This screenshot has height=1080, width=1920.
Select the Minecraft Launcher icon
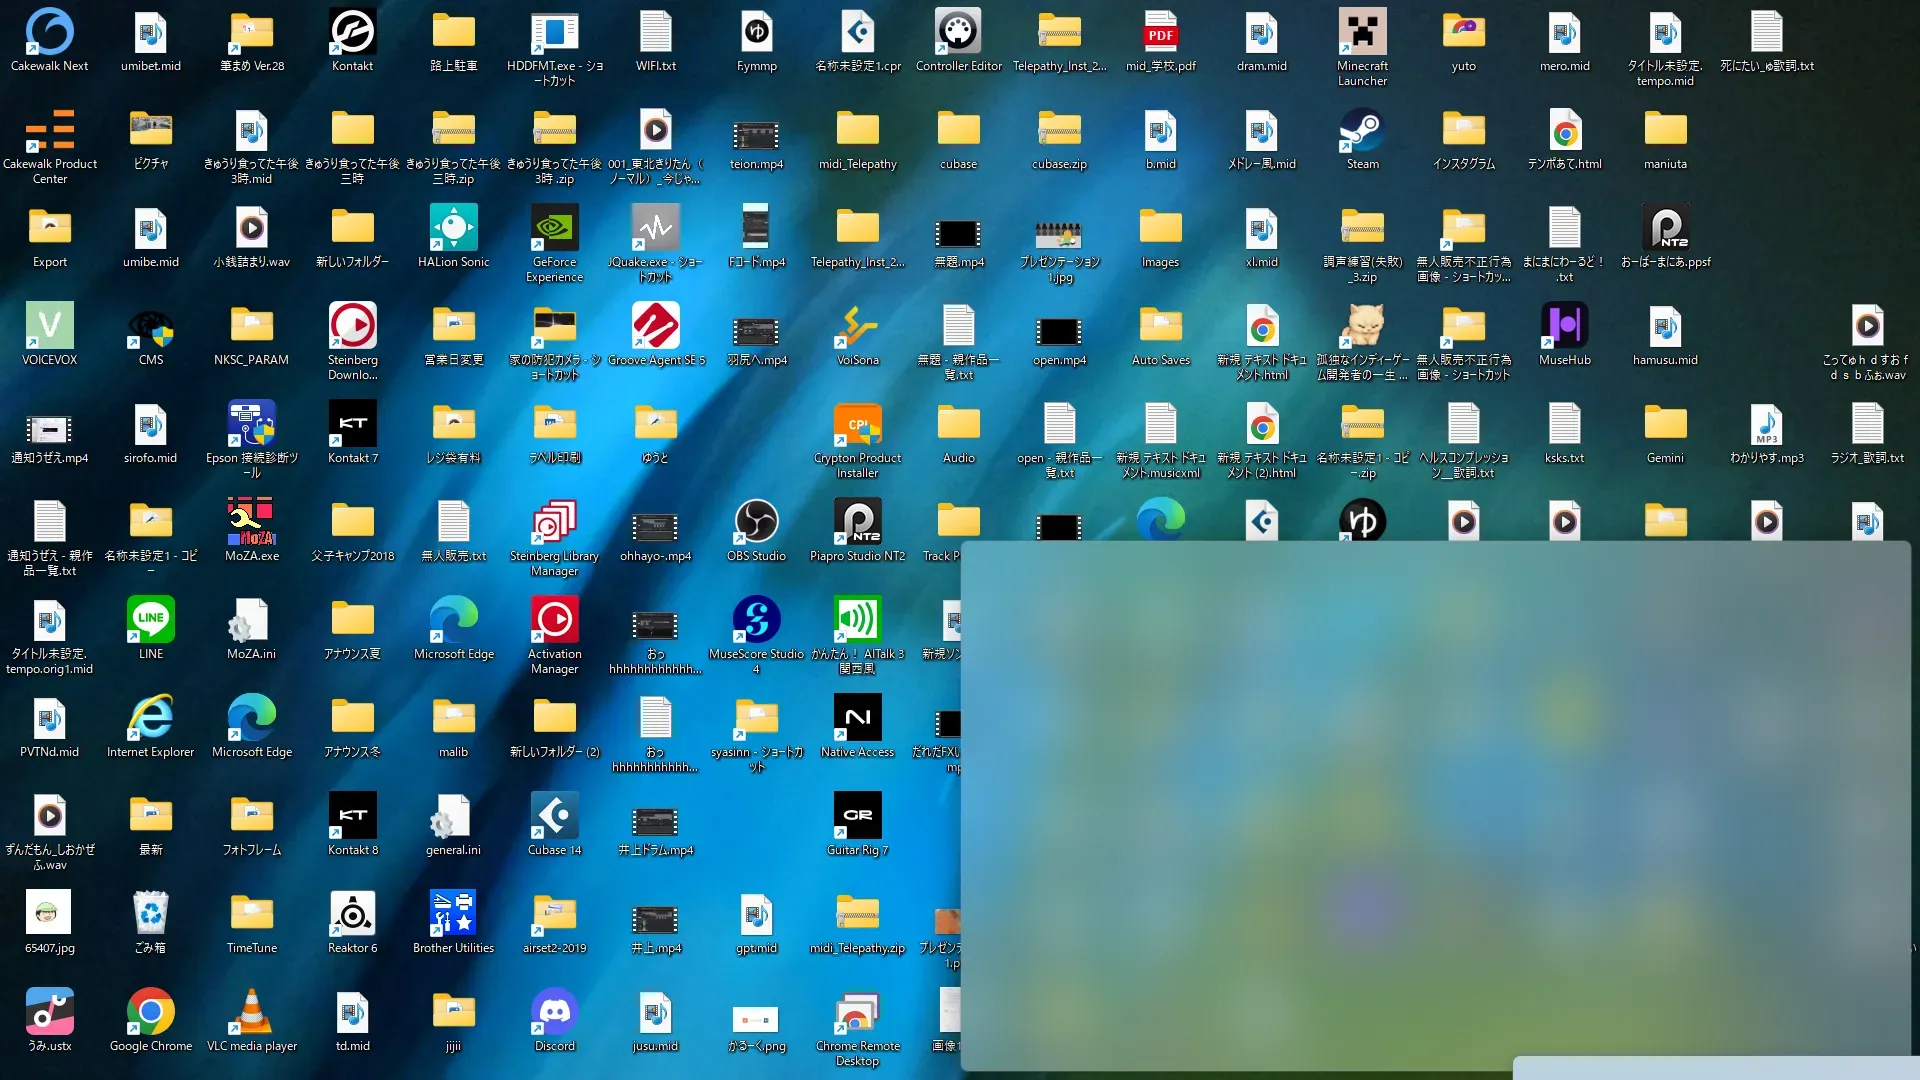pyautogui.click(x=1362, y=33)
